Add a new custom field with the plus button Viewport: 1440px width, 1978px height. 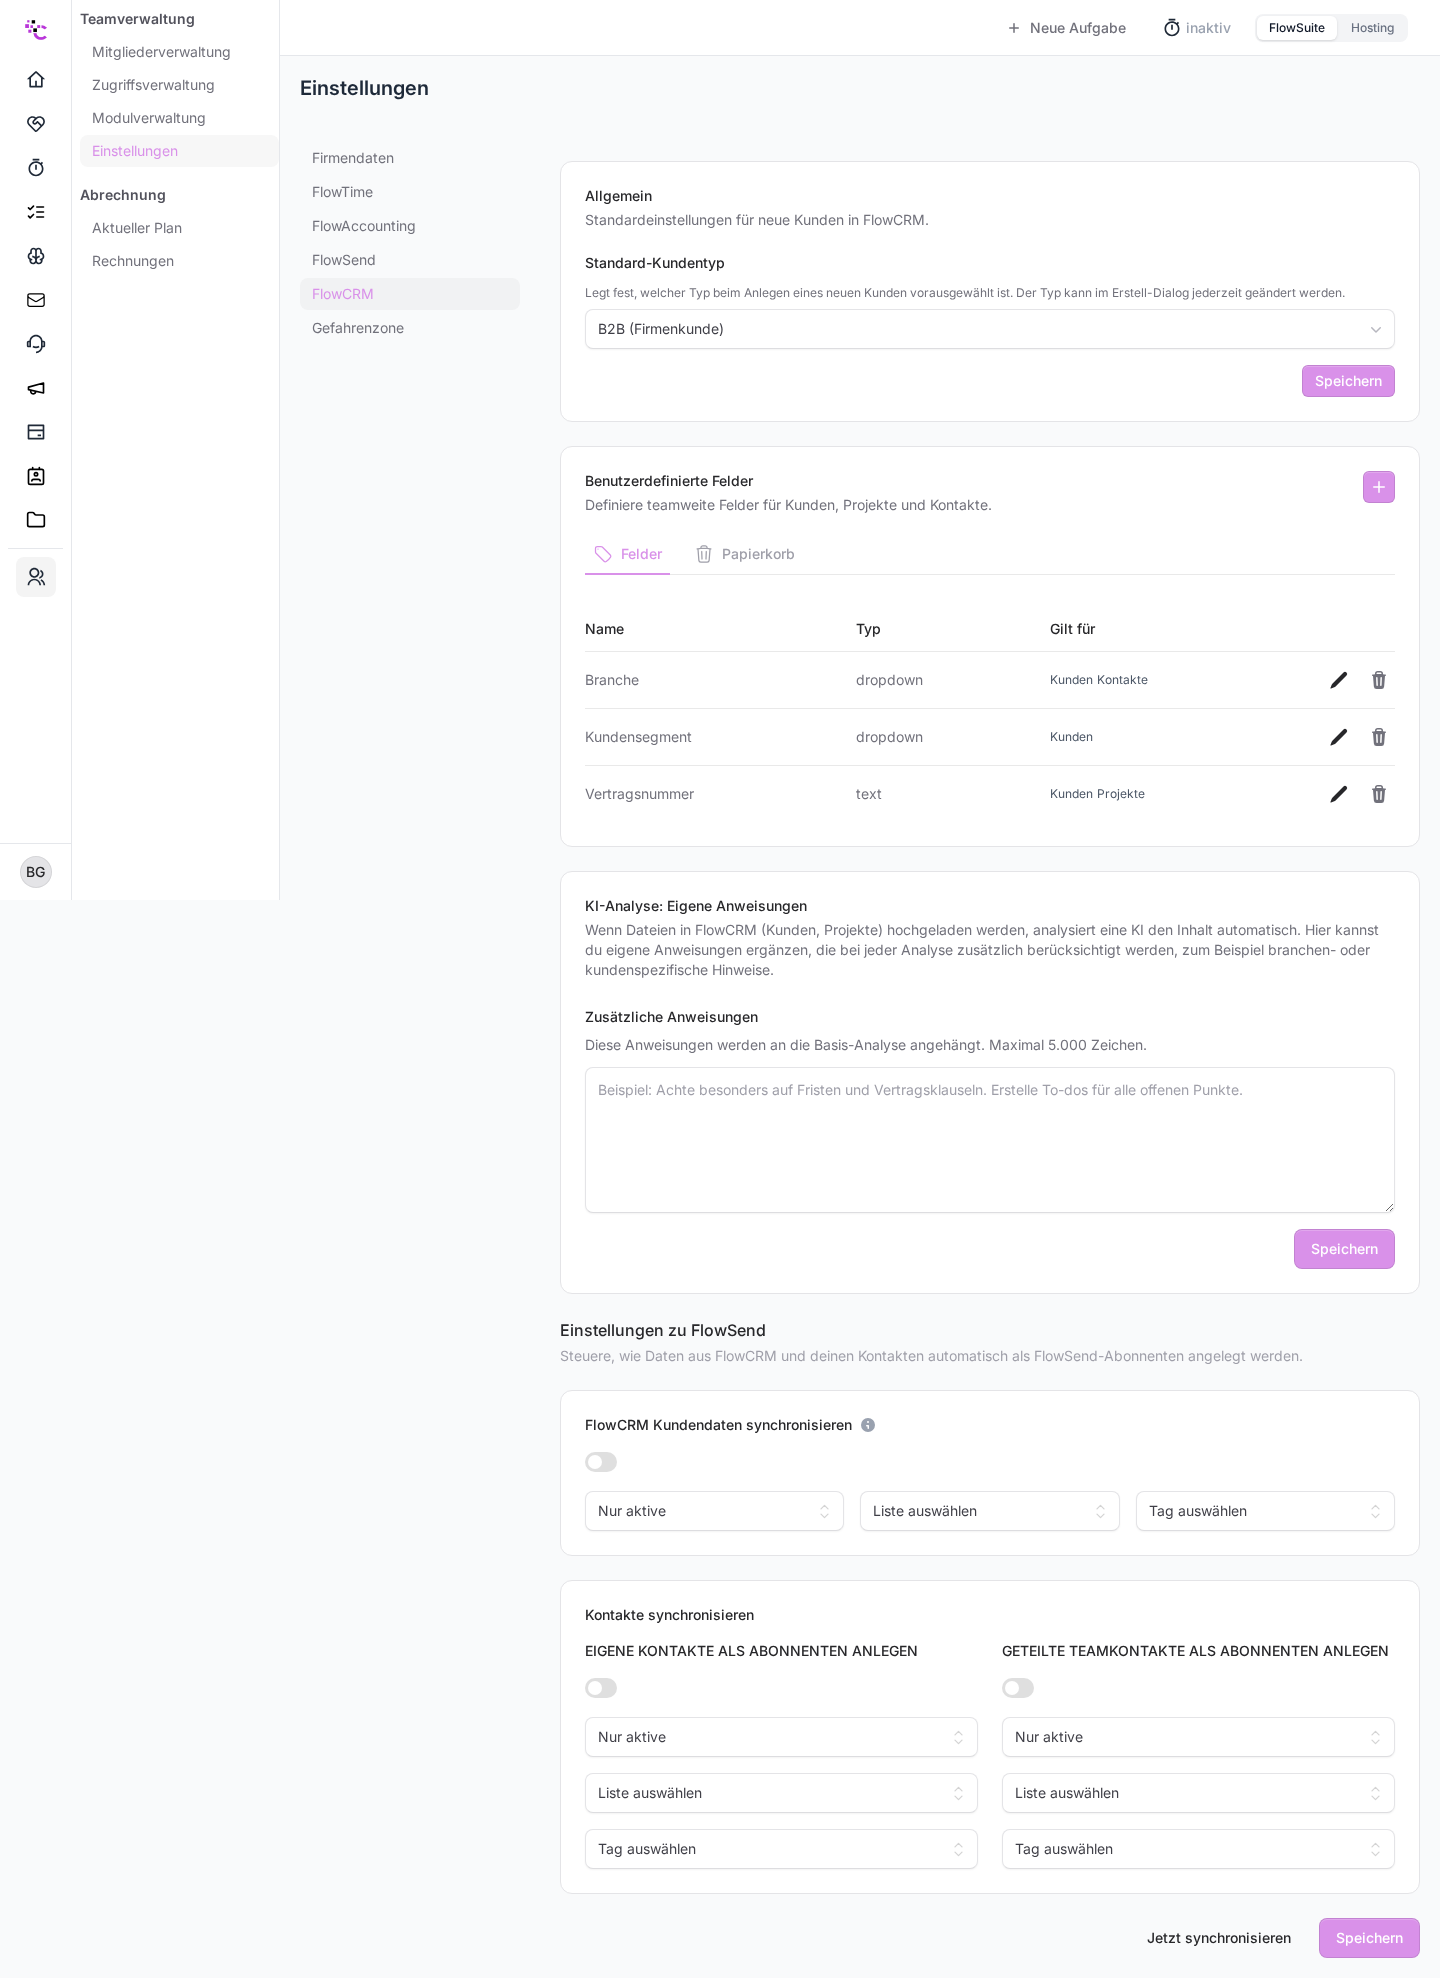coord(1379,487)
